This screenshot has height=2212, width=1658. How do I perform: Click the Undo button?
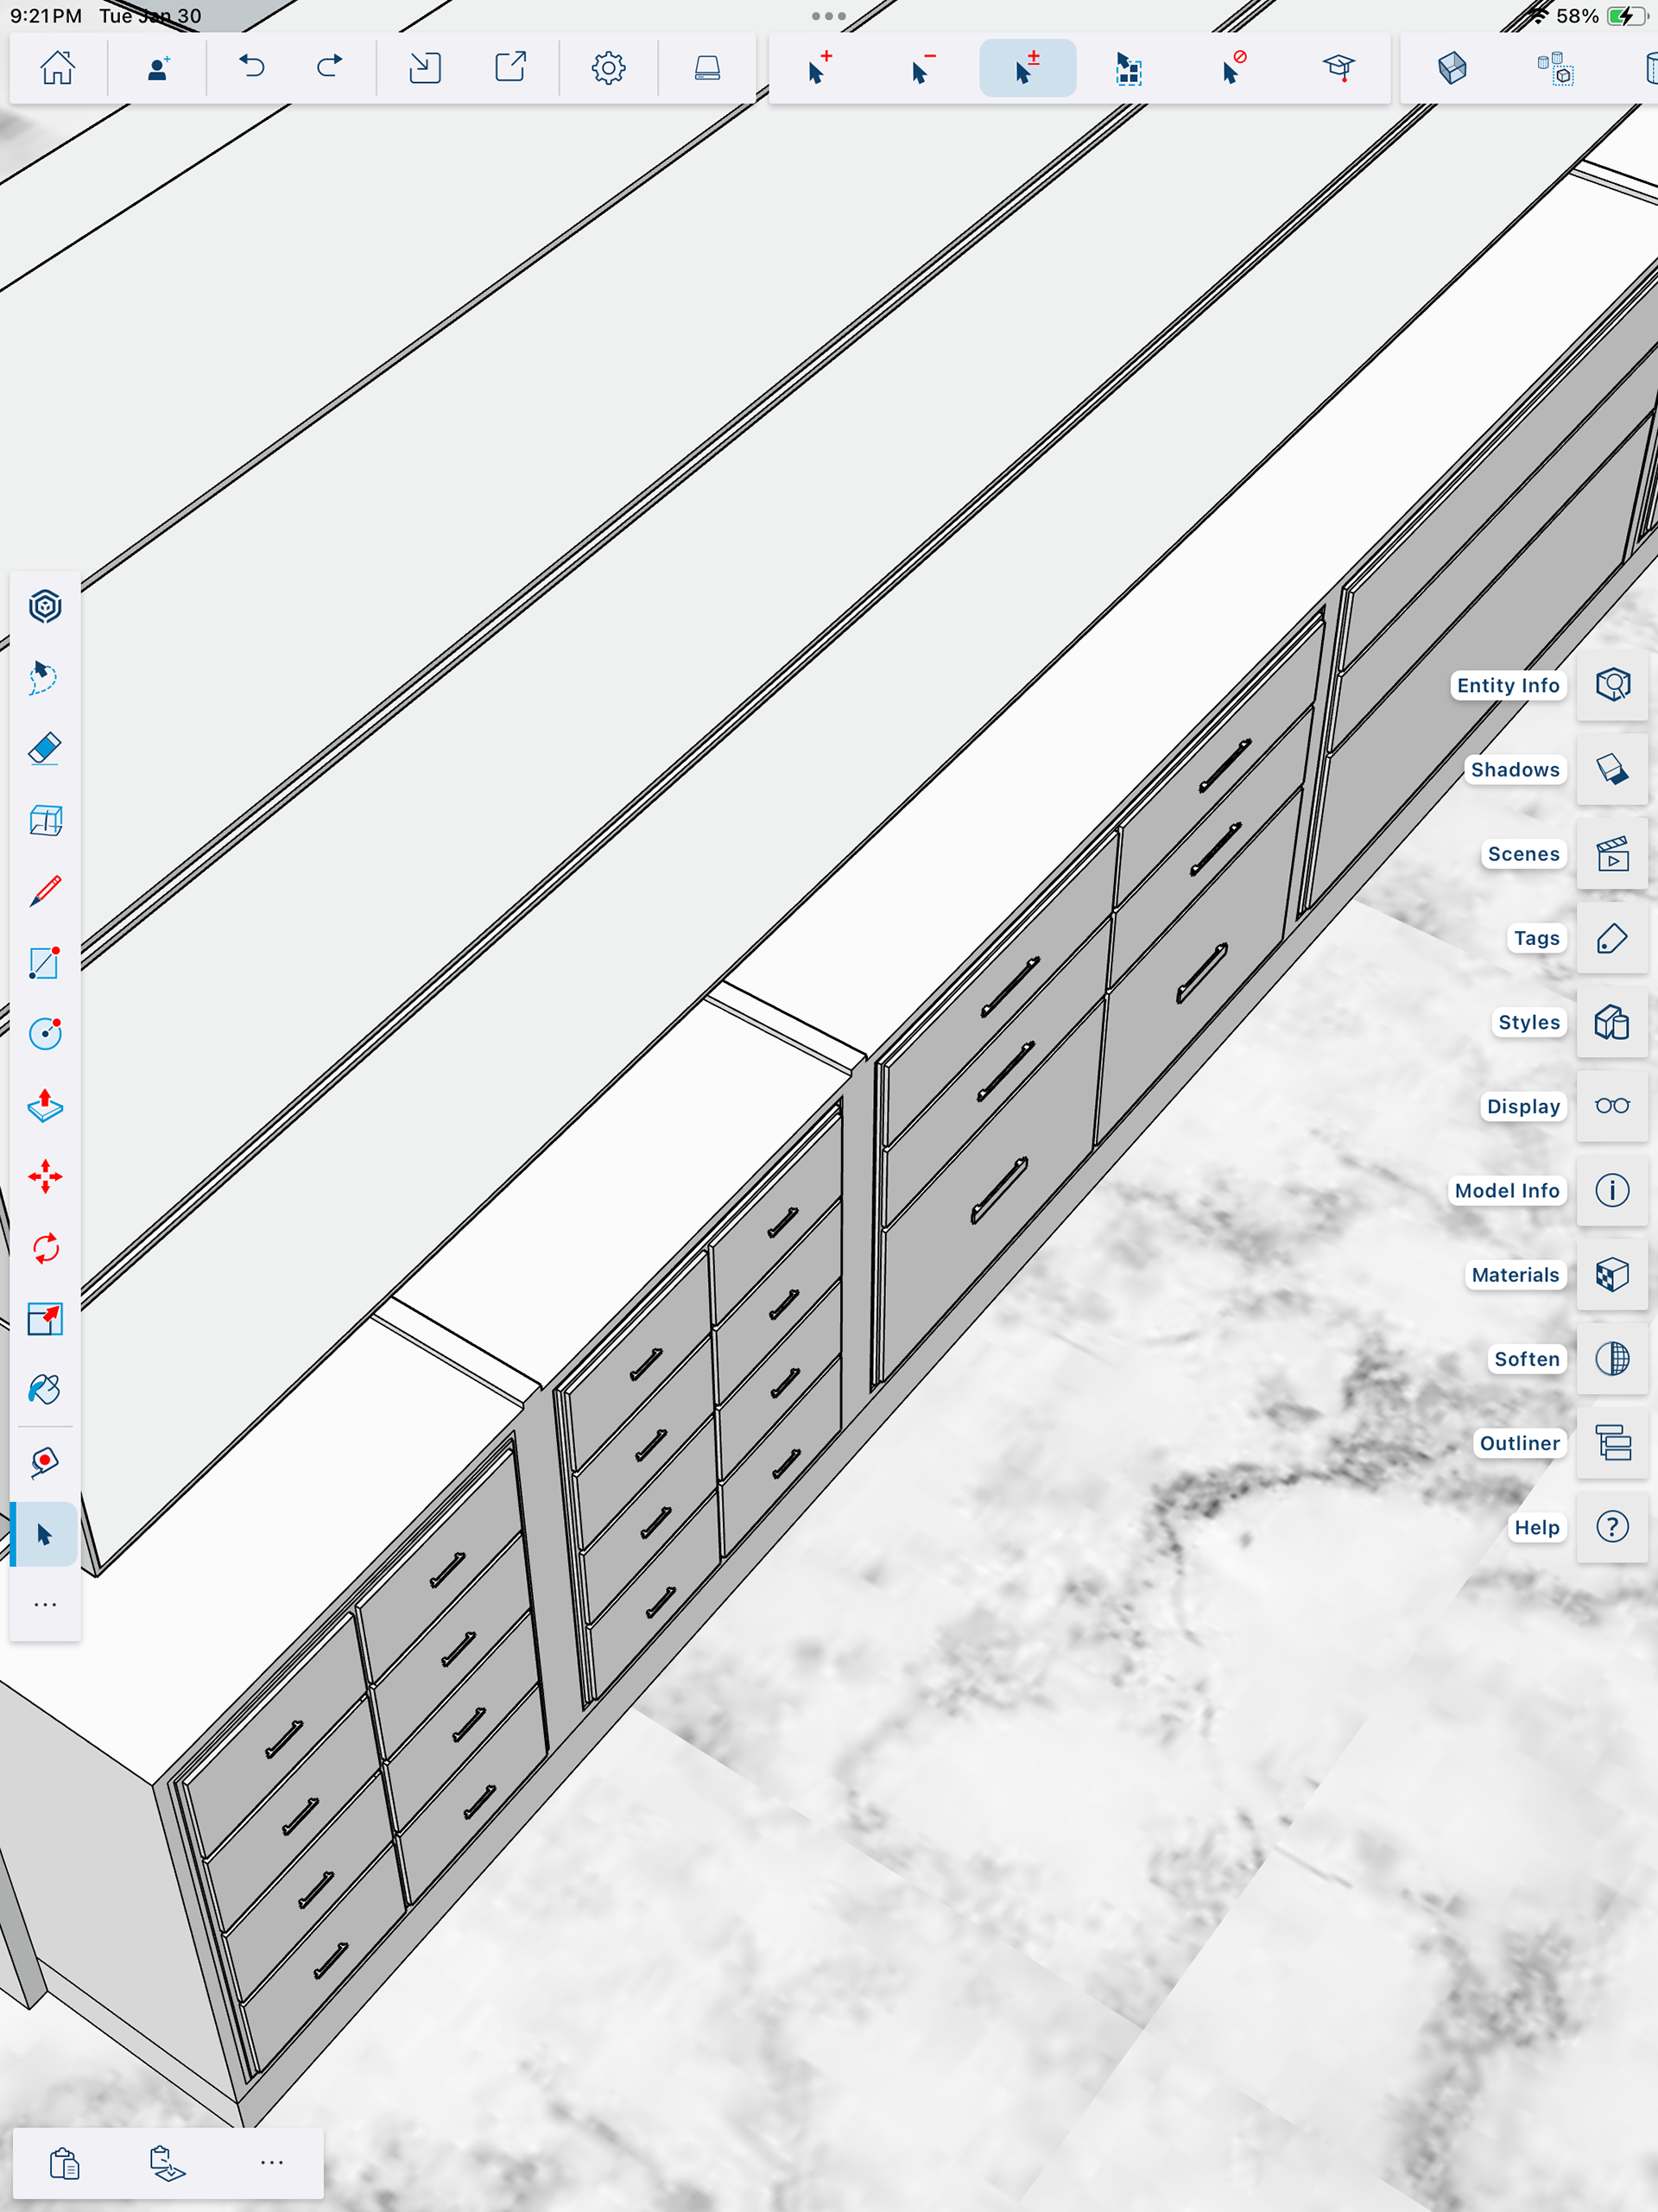pos(251,68)
